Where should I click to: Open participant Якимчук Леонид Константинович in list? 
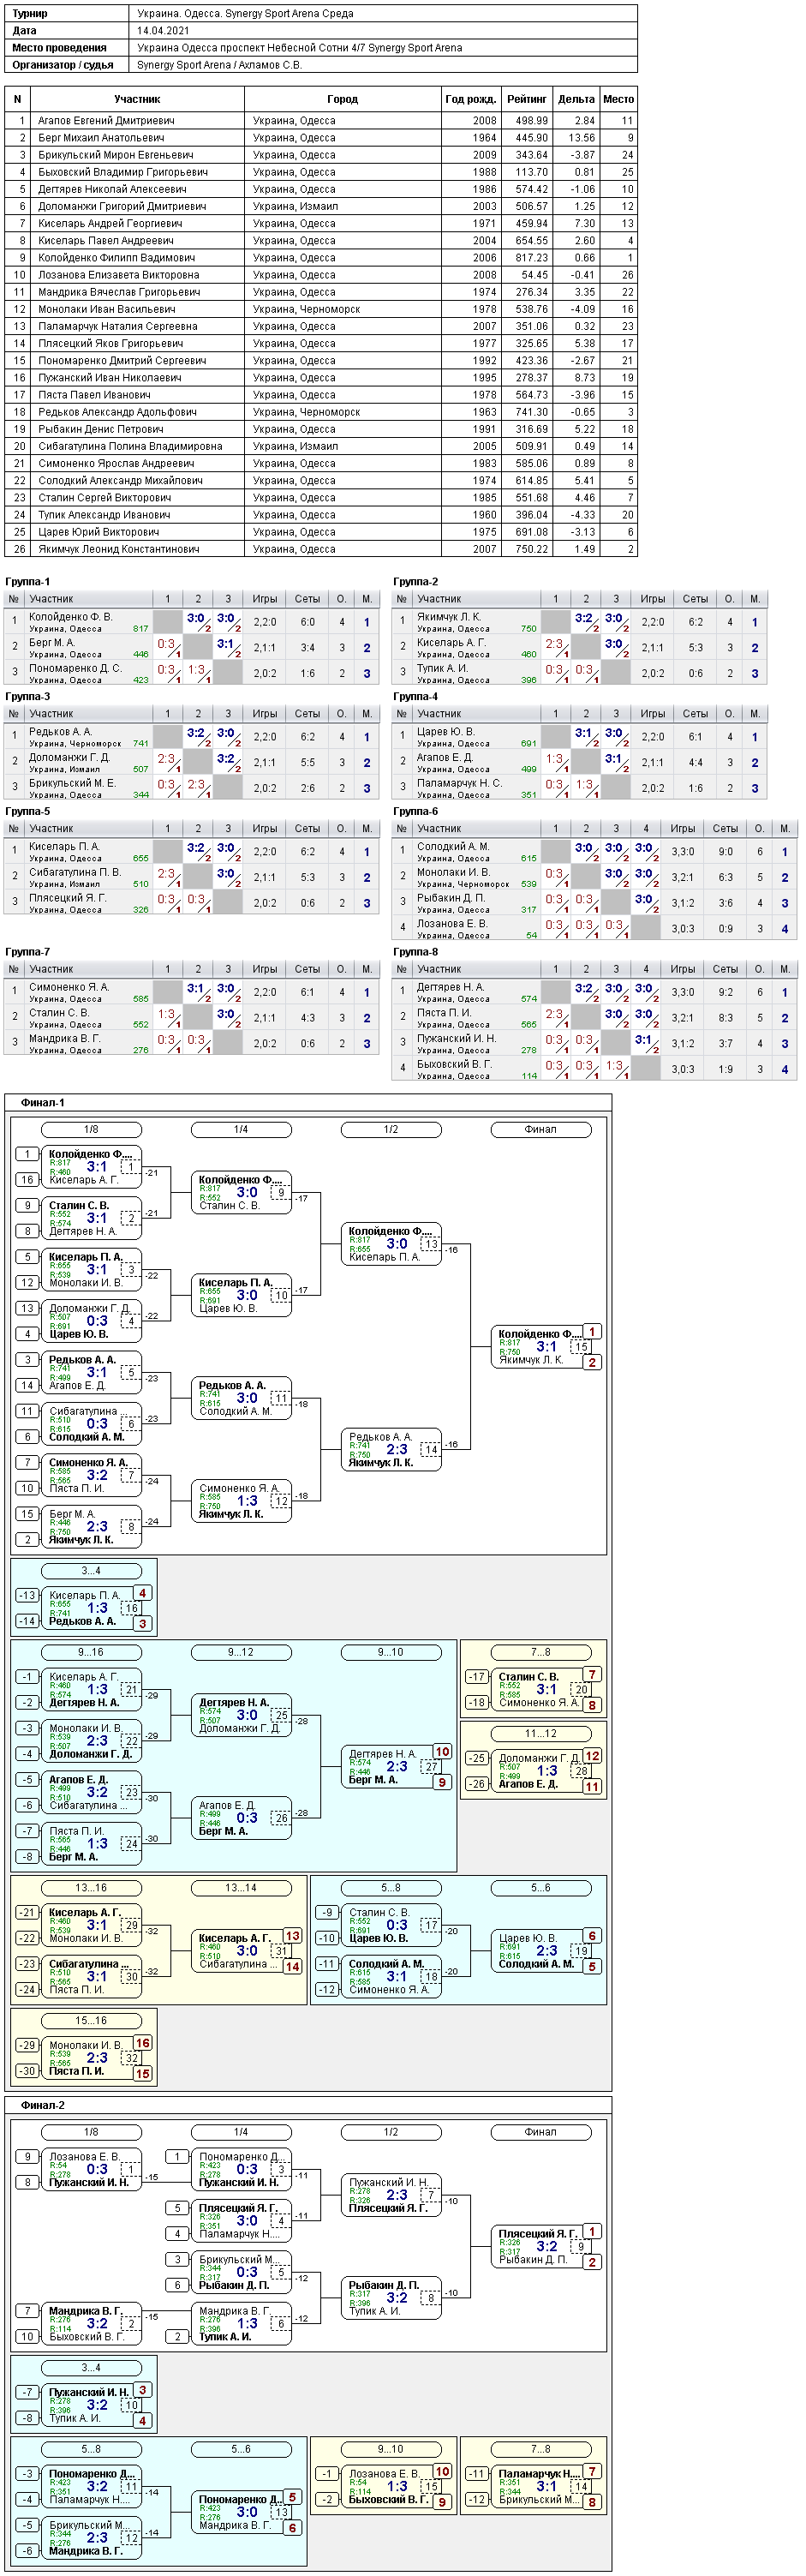tap(118, 549)
